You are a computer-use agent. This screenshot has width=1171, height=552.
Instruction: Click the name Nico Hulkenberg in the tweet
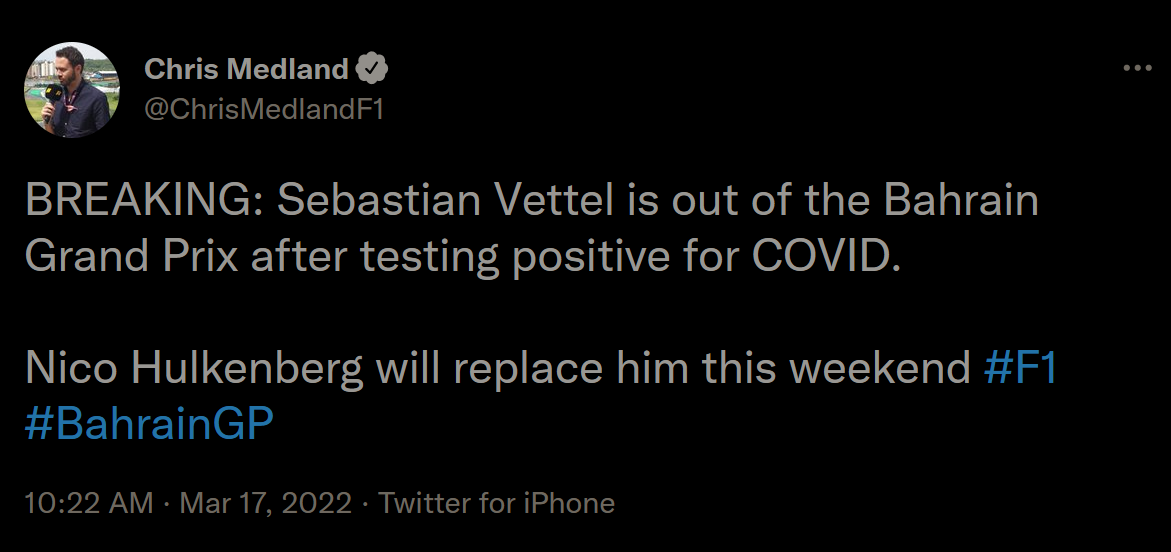coord(193,368)
